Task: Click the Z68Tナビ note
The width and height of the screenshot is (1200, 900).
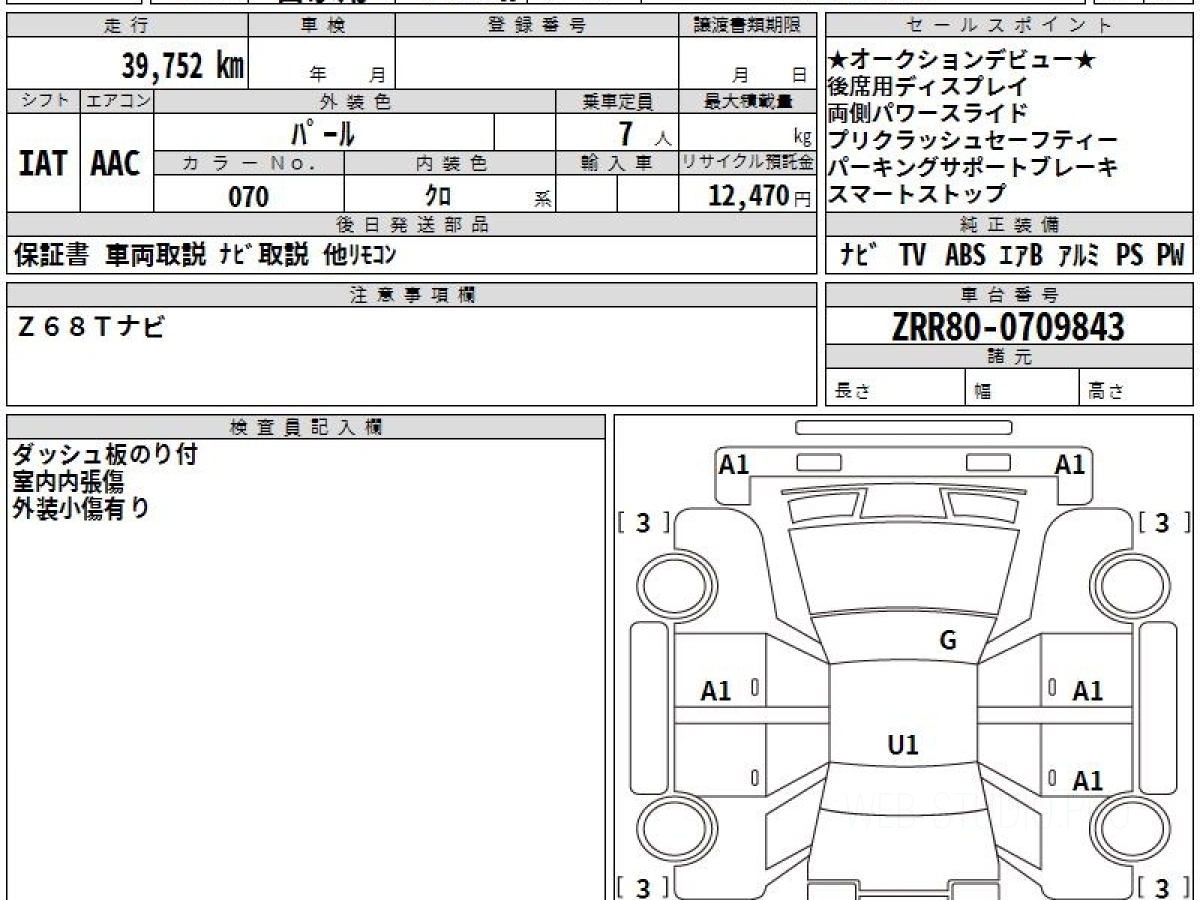Action: (x=92, y=326)
